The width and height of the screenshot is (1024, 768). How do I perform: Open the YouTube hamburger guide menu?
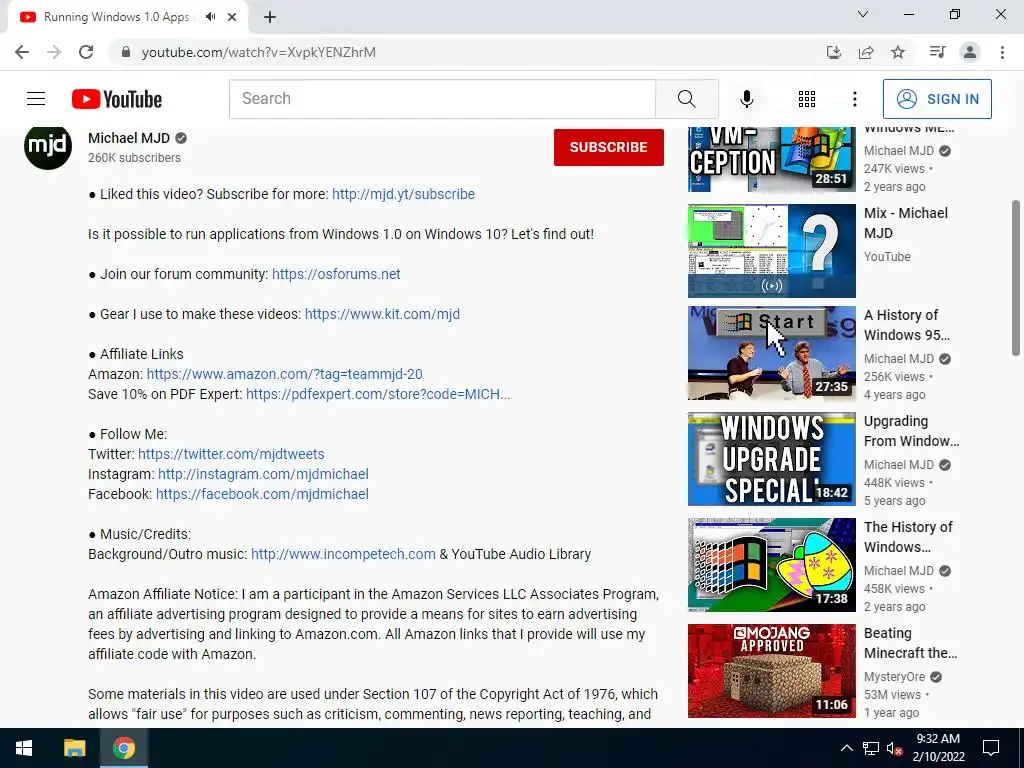click(x=36, y=99)
